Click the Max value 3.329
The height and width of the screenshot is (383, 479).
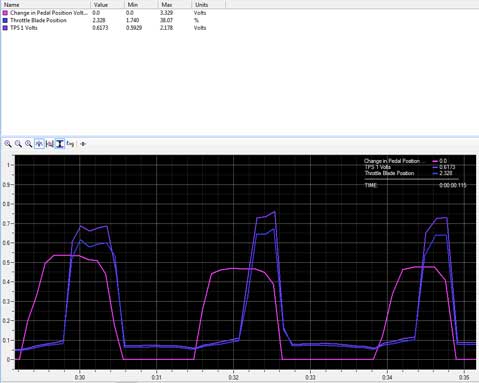pyautogui.click(x=167, y=13)
